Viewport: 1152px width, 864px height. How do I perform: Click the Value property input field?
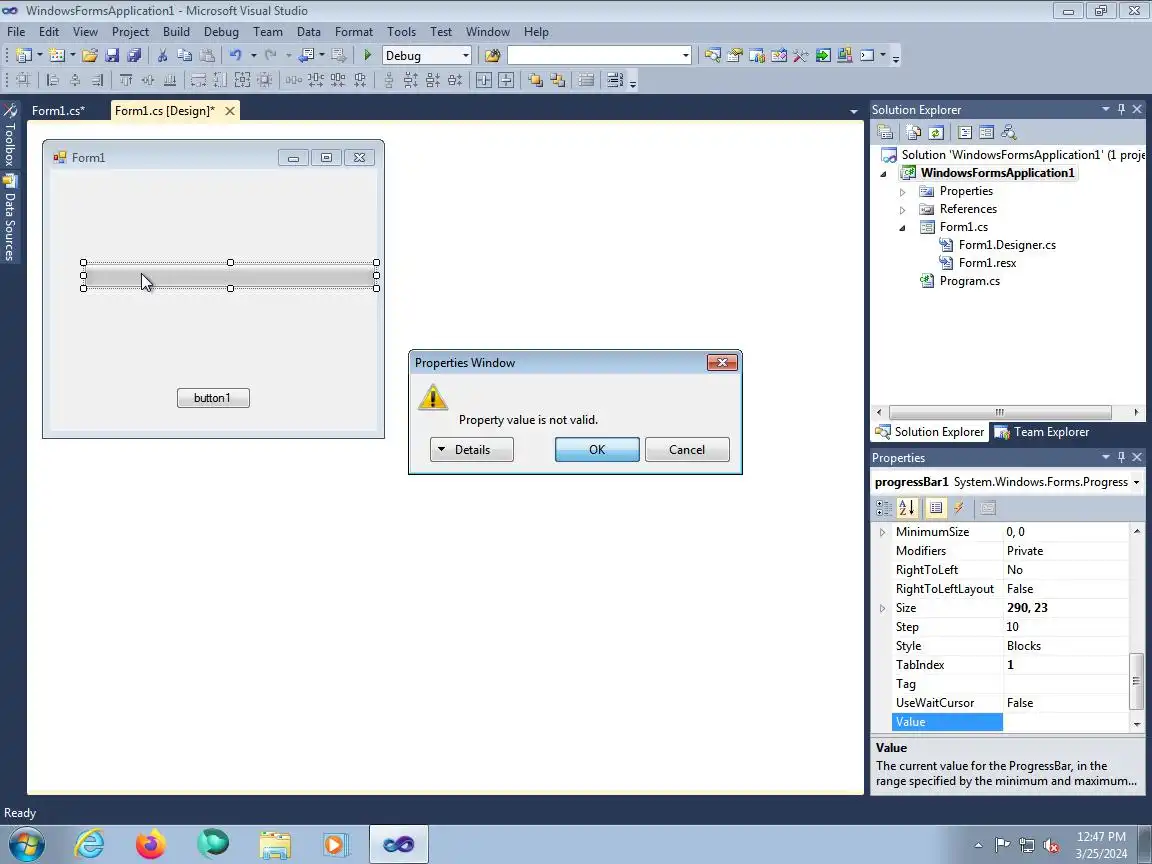click(x=1065, y=722)
